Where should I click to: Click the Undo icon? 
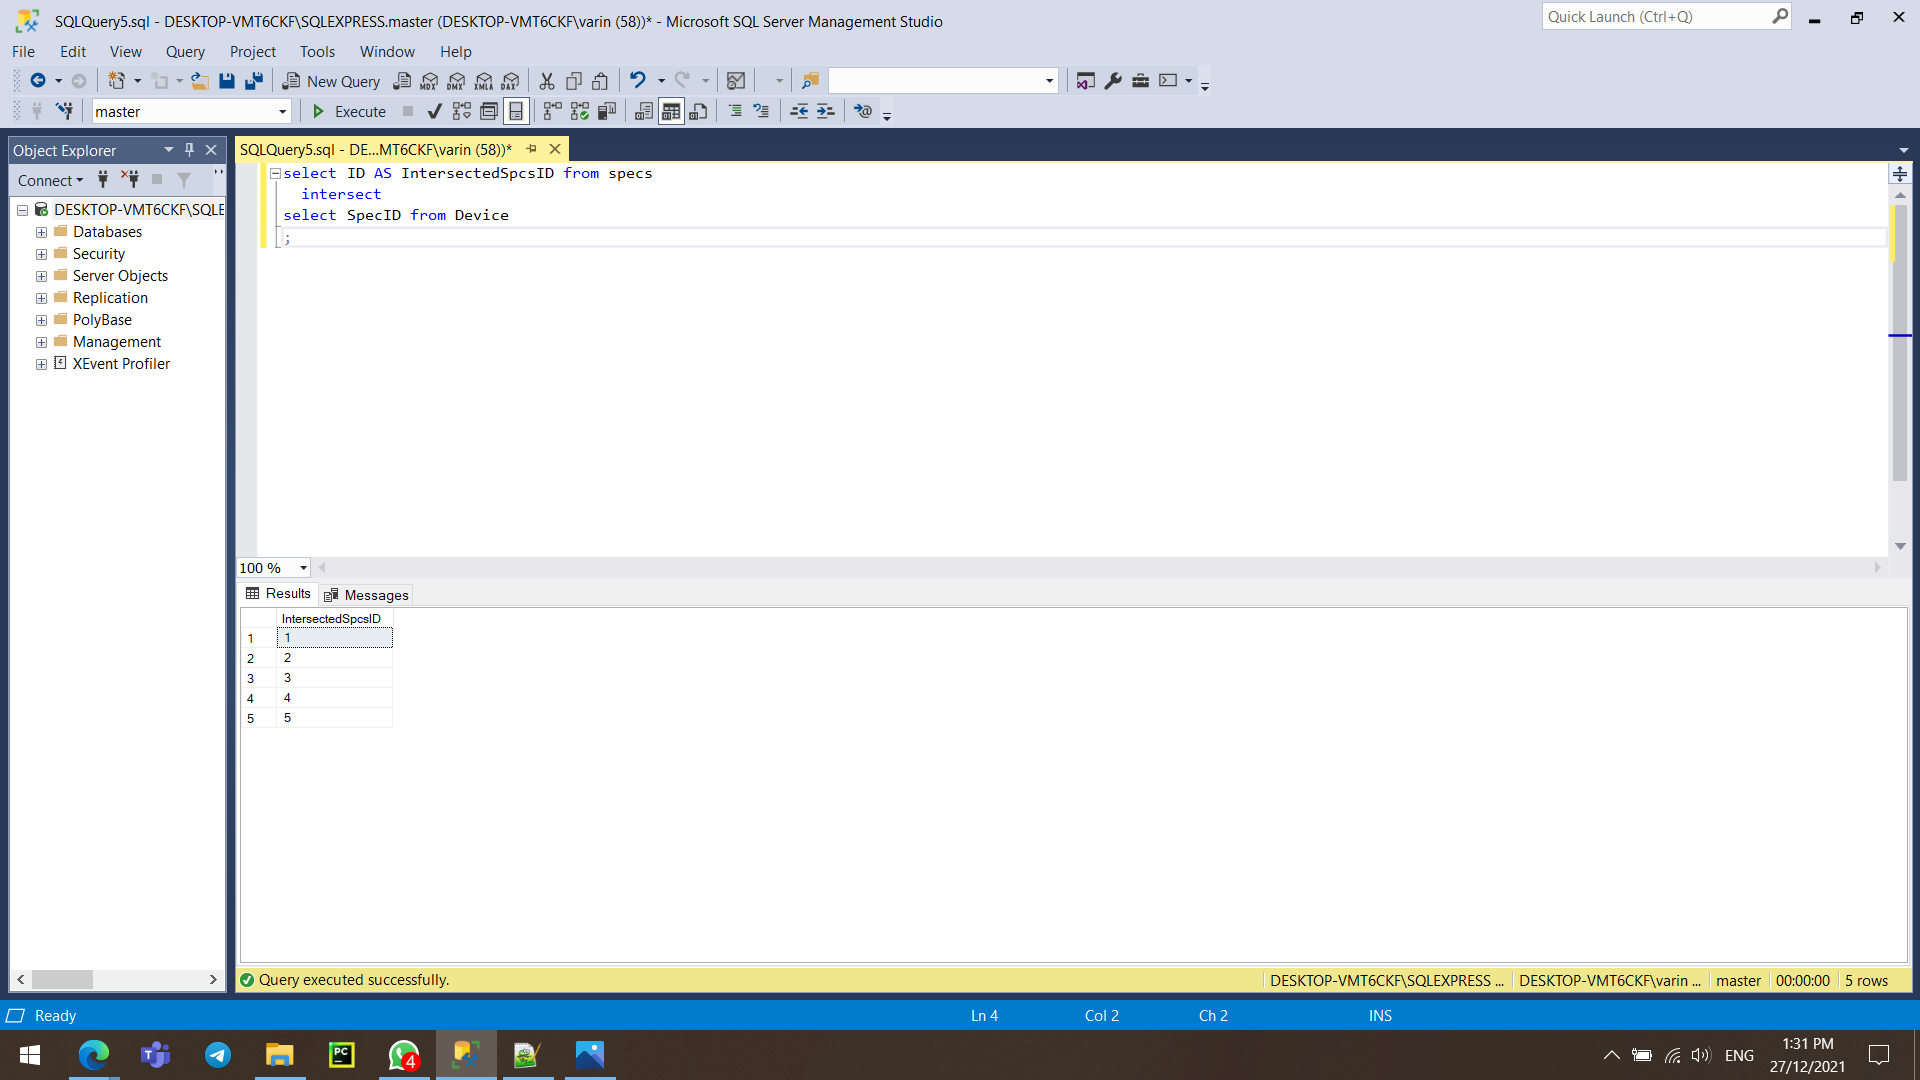638,80
